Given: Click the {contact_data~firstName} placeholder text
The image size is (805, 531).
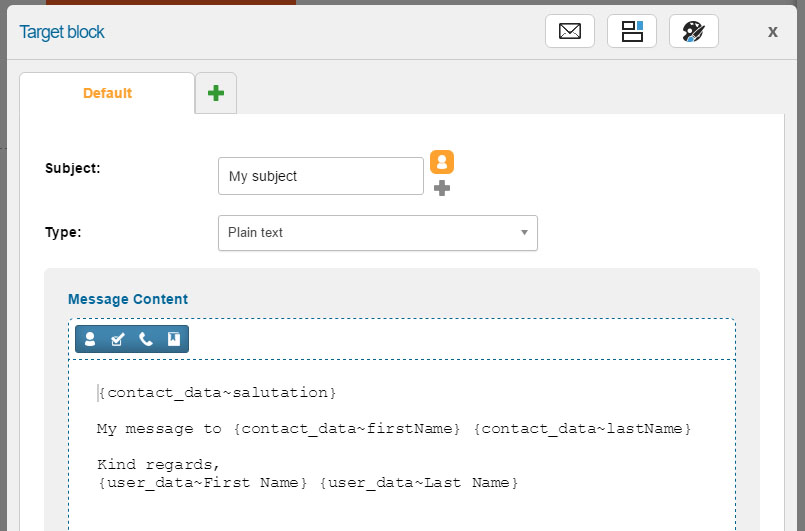Looking at the screenshot, I should point(346,428).
